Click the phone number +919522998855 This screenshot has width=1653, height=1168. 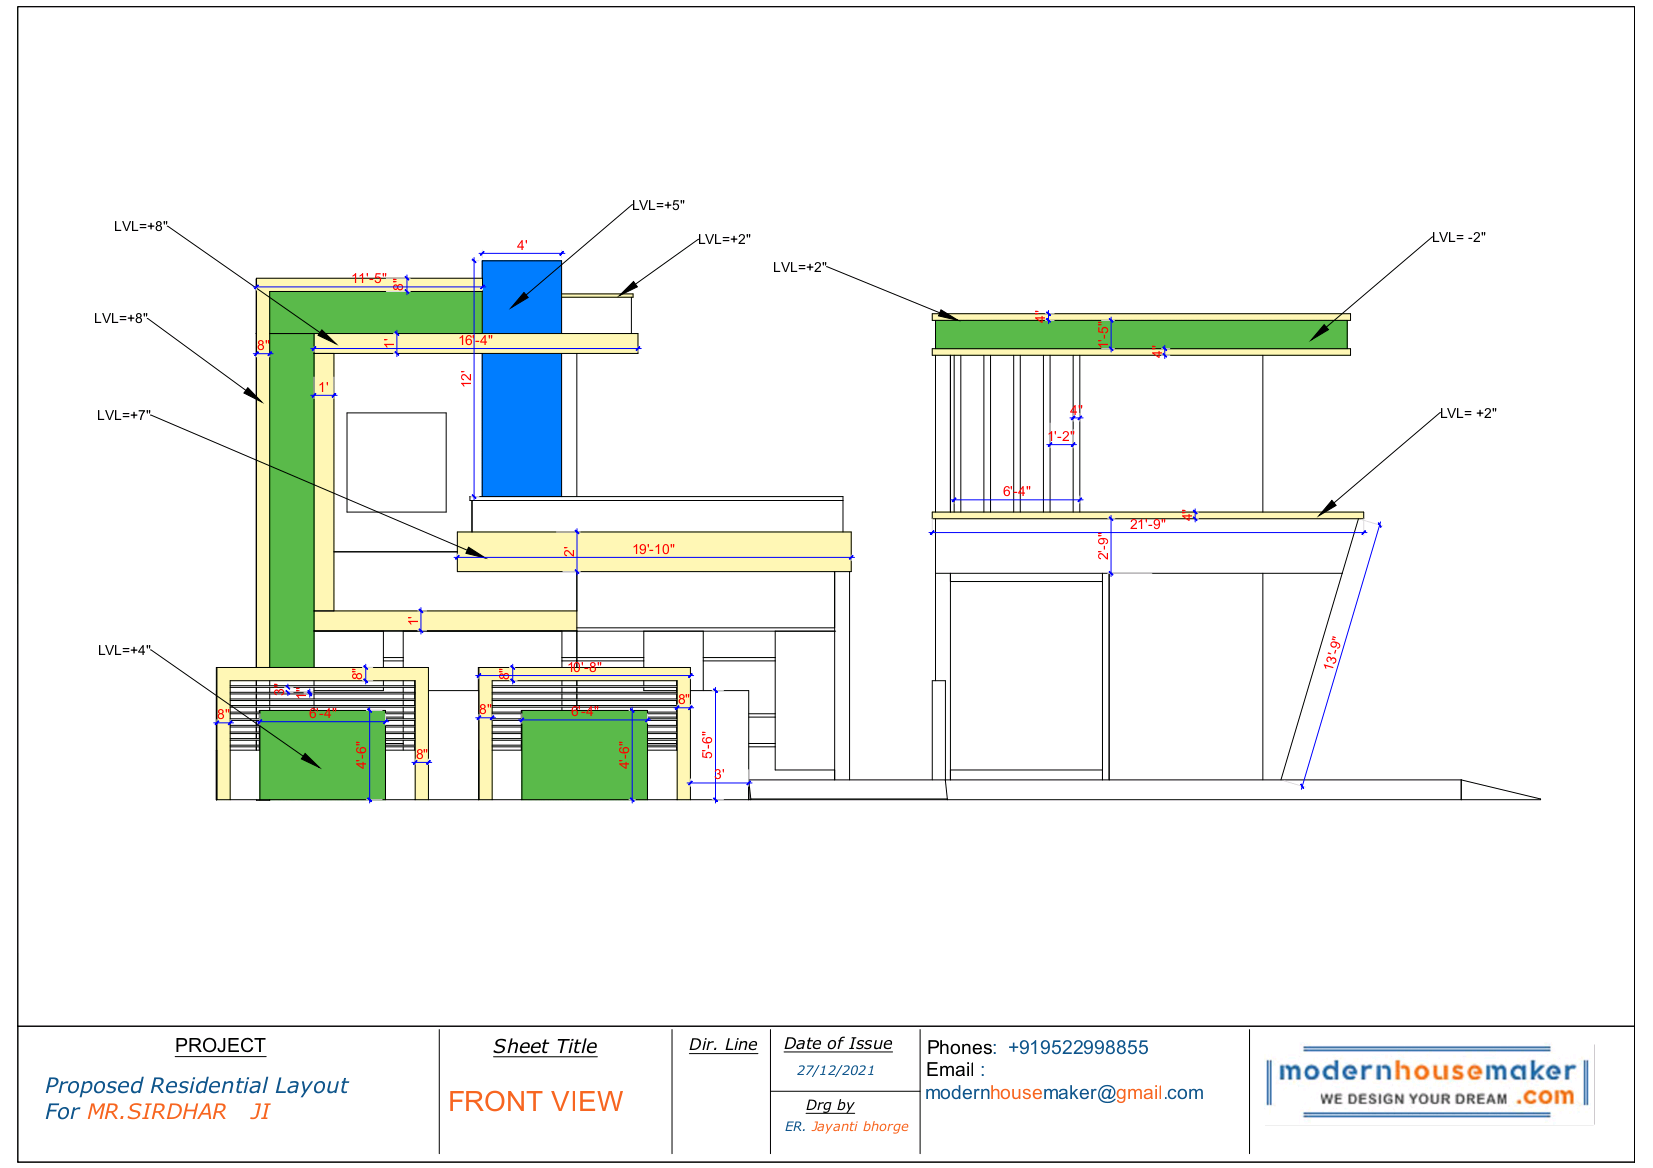[1078, 1047]
